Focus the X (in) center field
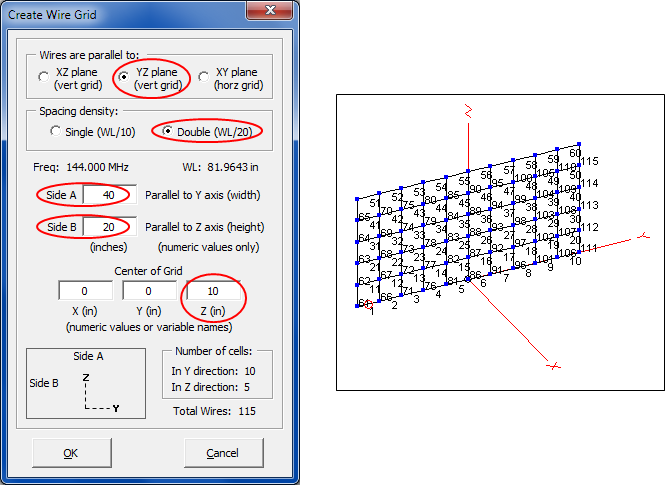The image size is (665, 485). (84, 291)
